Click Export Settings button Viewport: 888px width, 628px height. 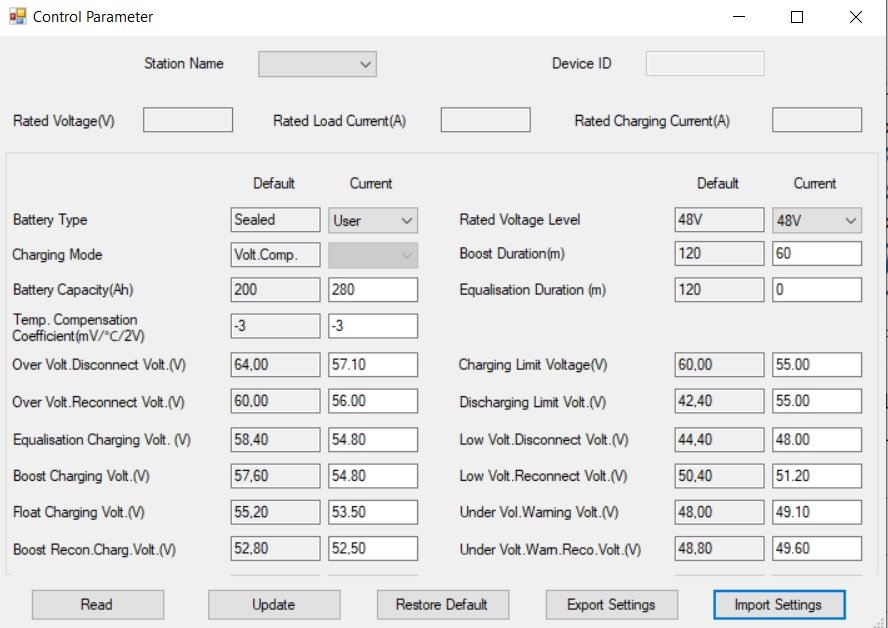coord(611,604)
